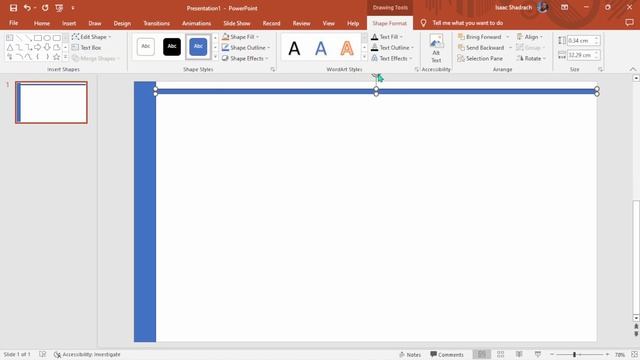Open the Design tab
Screen dimensions: 640x360
tap(122, 23)
